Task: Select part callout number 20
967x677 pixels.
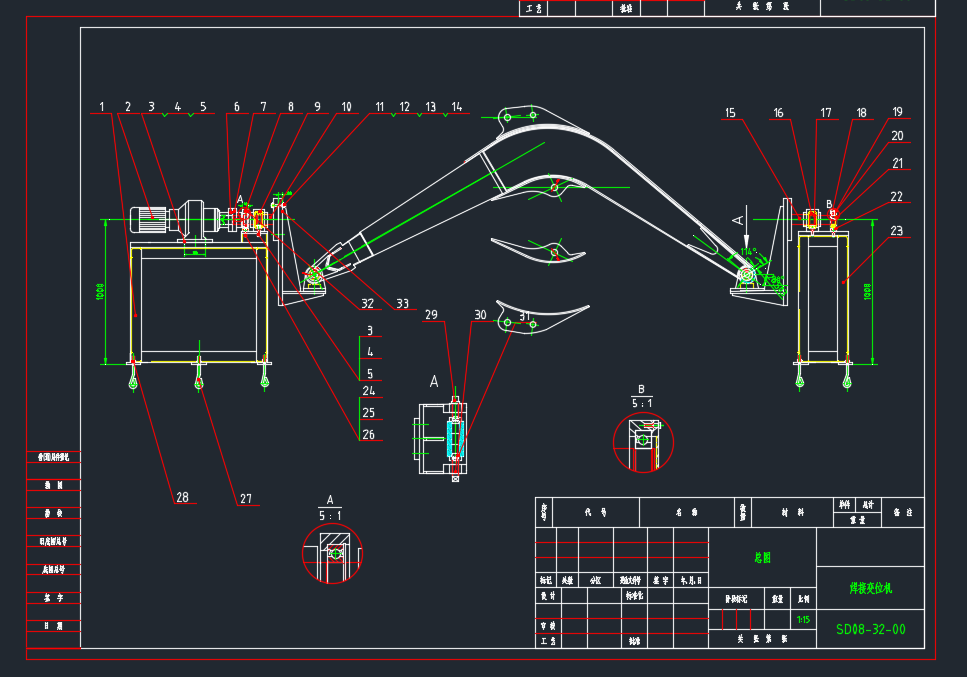Action: (897, 136)
